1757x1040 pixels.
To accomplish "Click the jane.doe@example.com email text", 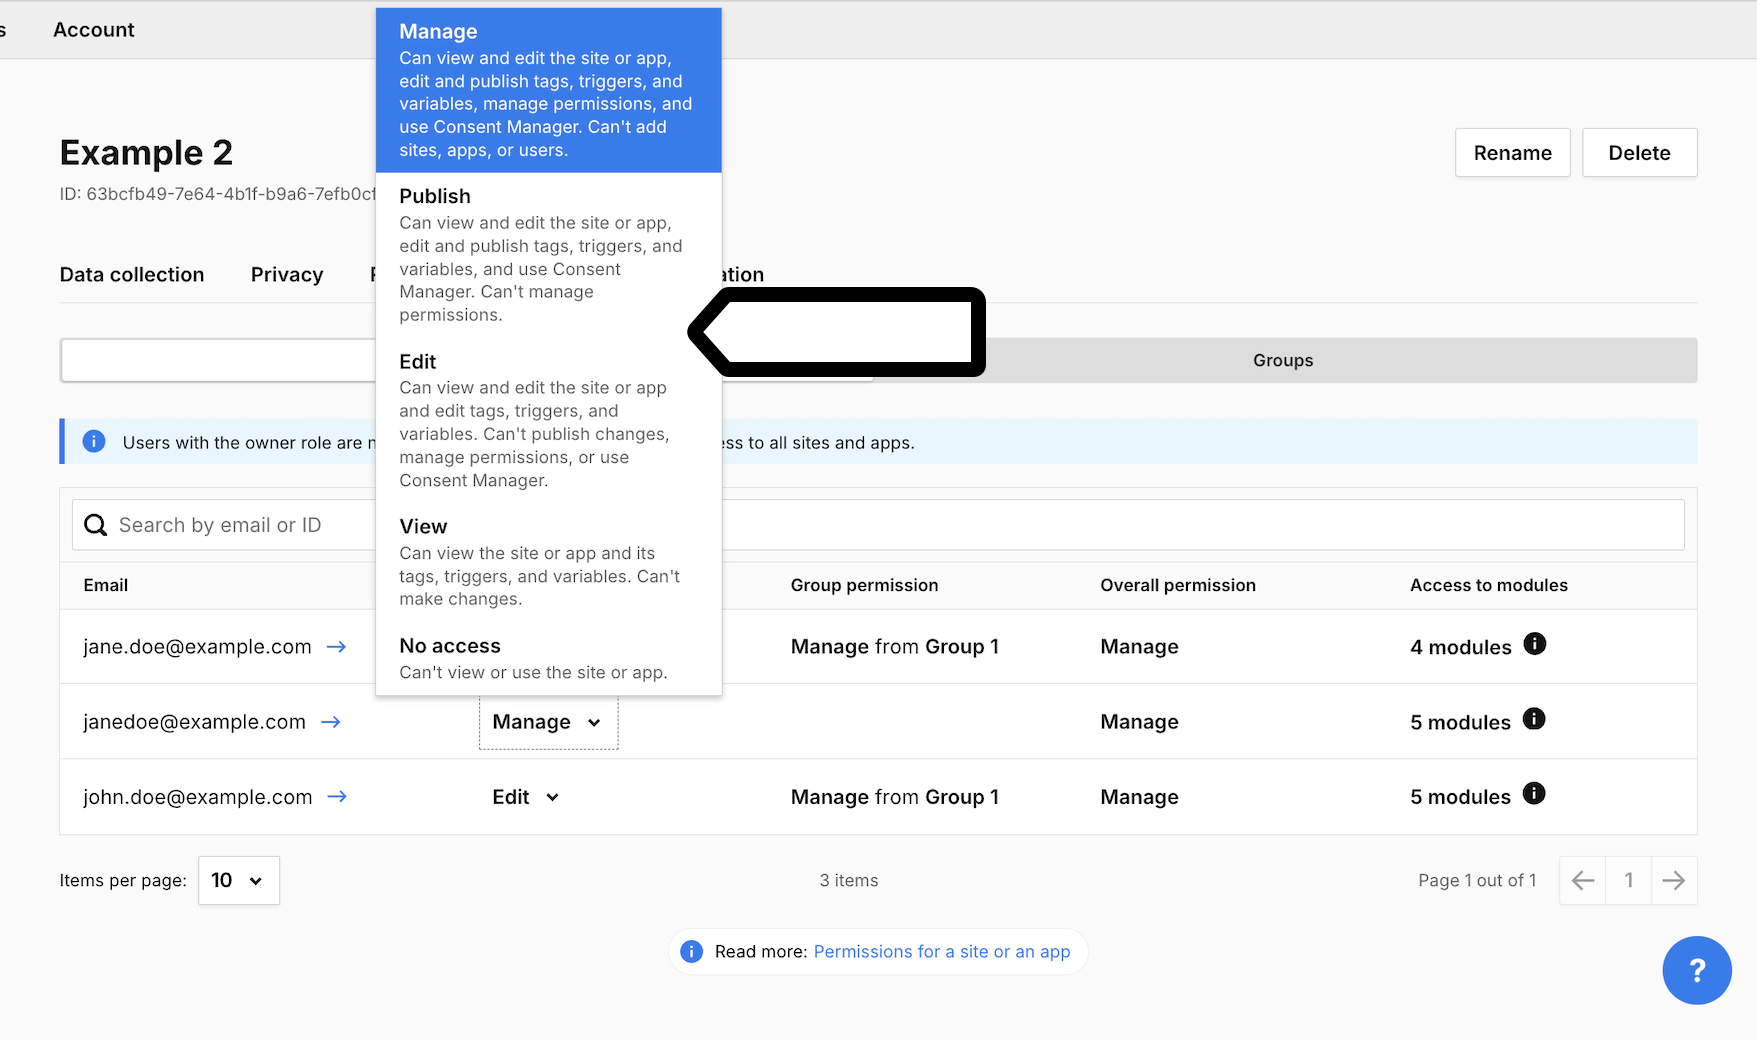I will tap(197, 647).
